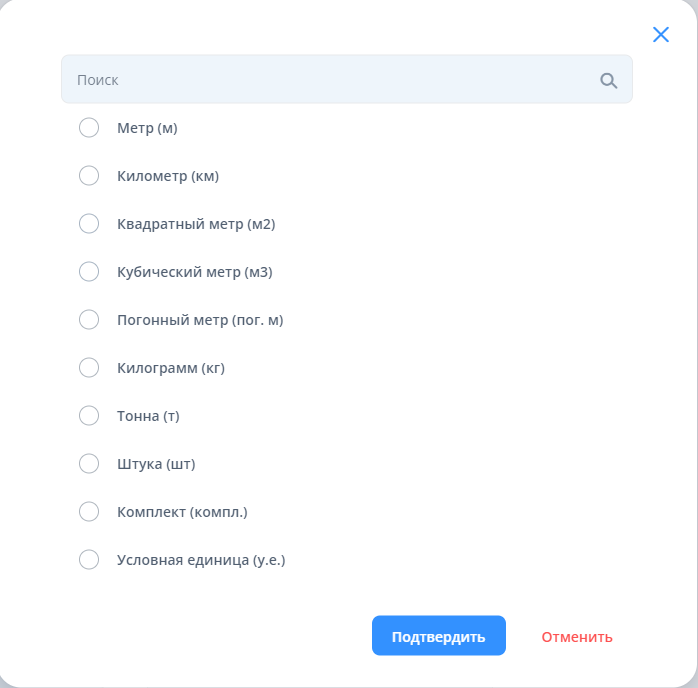Click the 'Метр (м)' label text

(x=147, y=128)
